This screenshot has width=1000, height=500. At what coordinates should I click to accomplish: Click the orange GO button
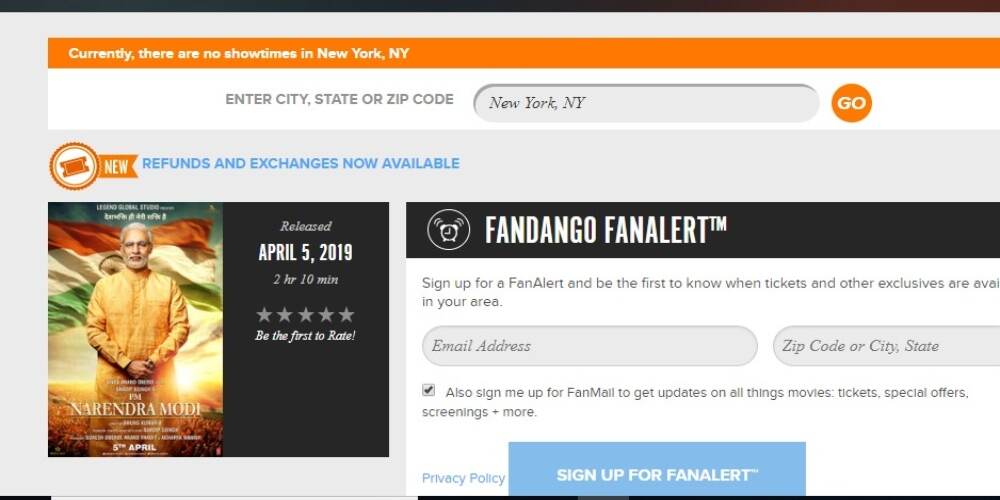[851, 103]
